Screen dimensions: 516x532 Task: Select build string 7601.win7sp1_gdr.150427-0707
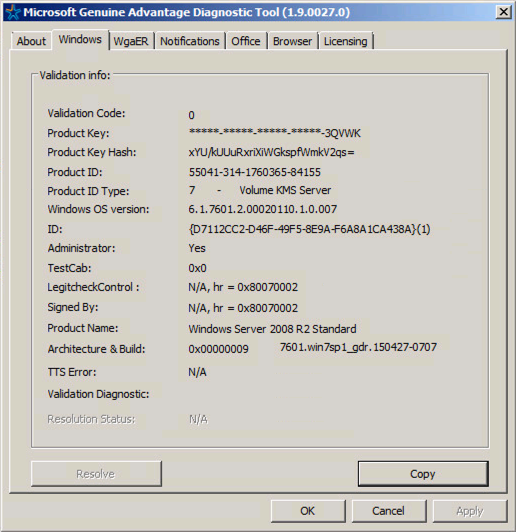pyautogui.click(x=358, y=347)
